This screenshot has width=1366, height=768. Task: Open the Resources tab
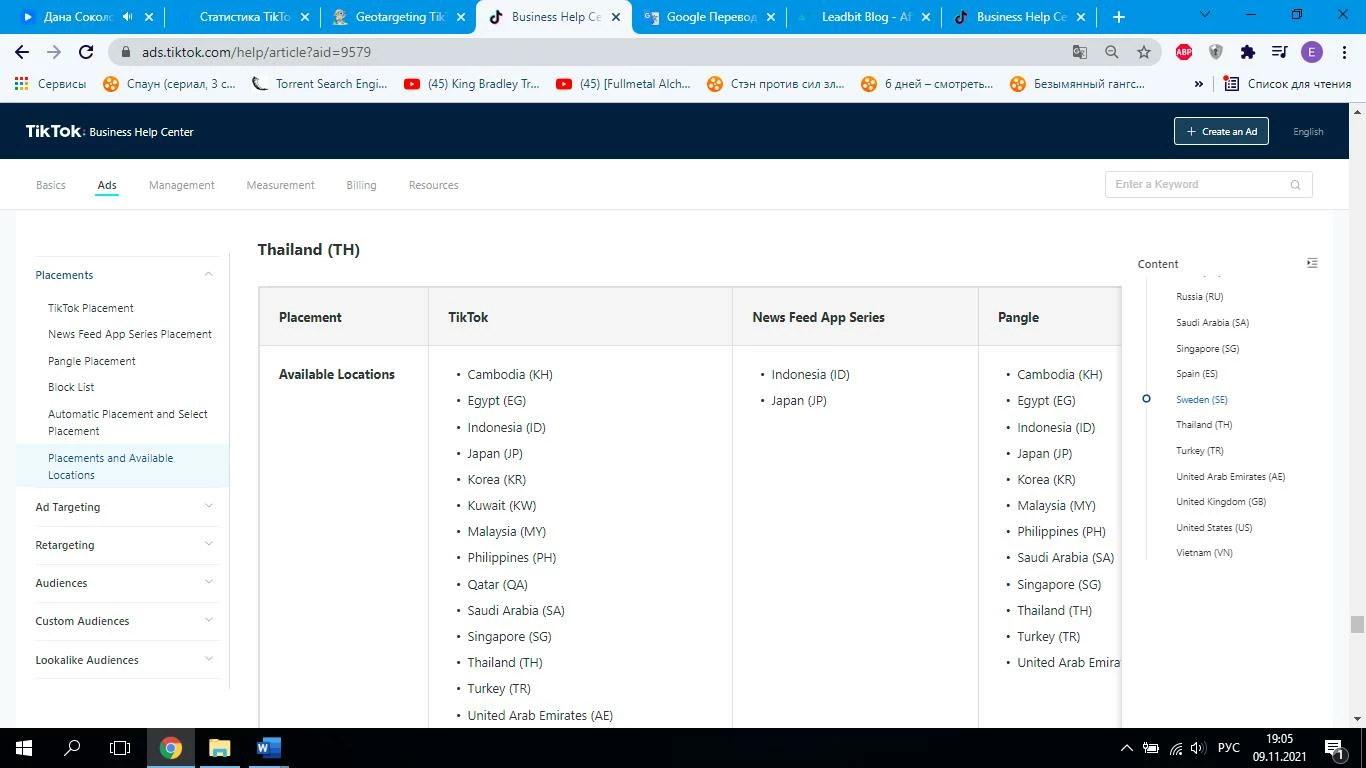pos(433,185)
